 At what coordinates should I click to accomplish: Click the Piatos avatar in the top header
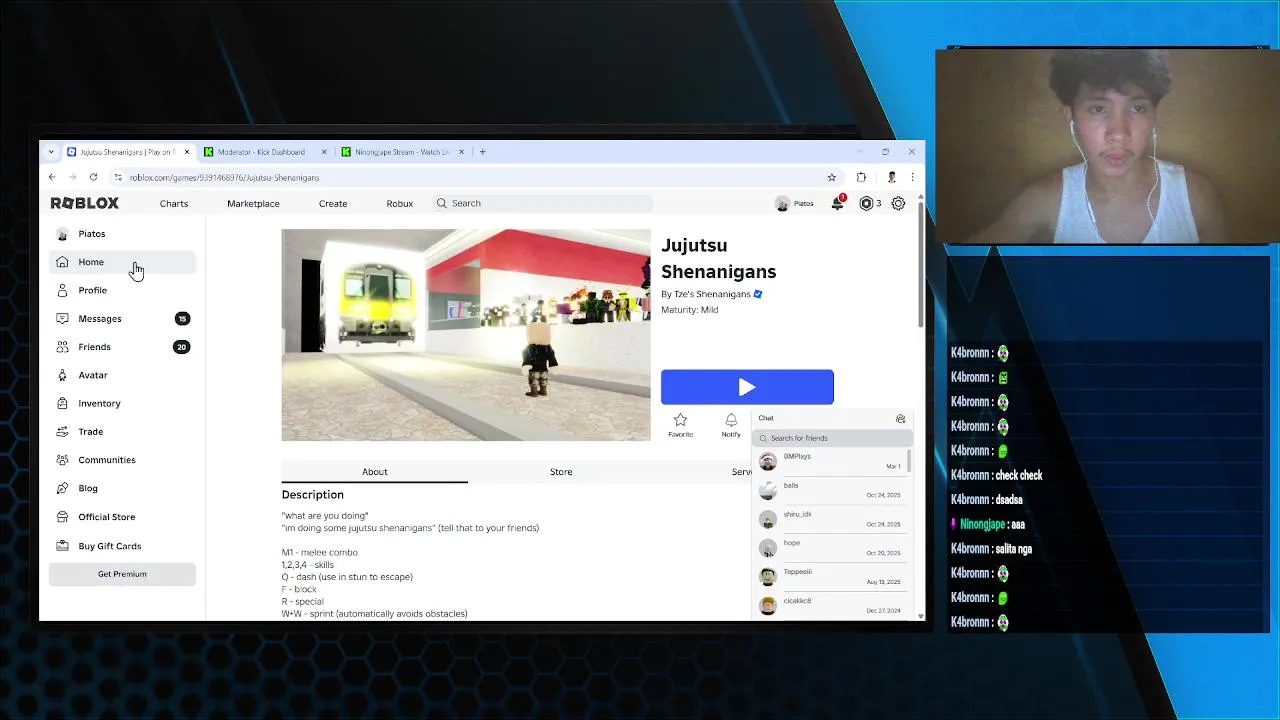782,204
